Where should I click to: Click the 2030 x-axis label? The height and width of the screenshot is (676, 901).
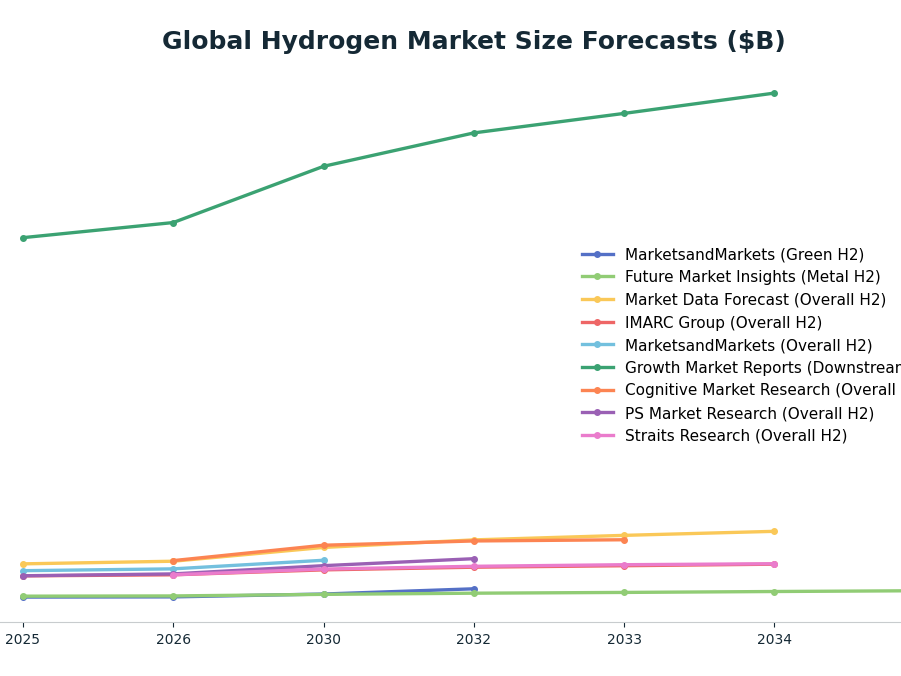(324, 640)
